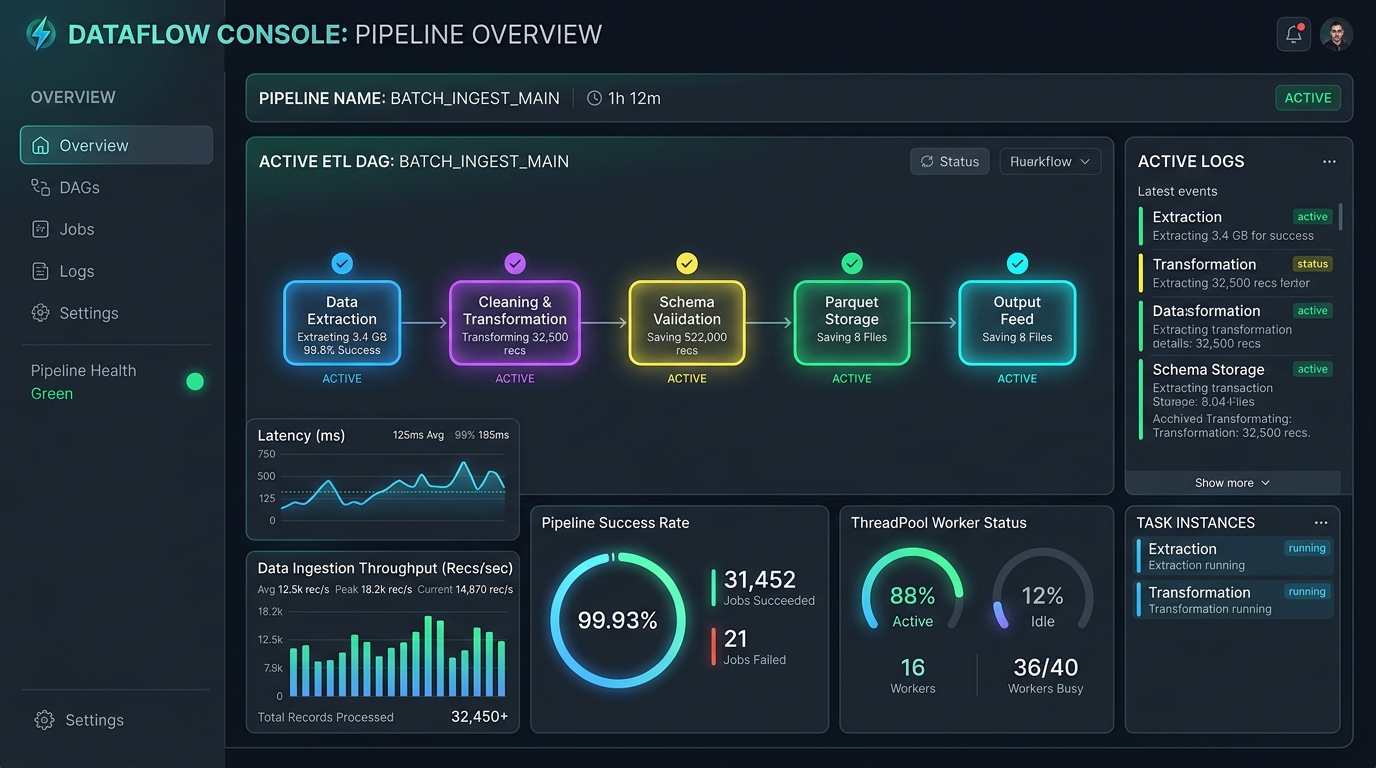Expand Show more in Active Logs
This screenshot has height=768, width=1376.
(1232, 483)
